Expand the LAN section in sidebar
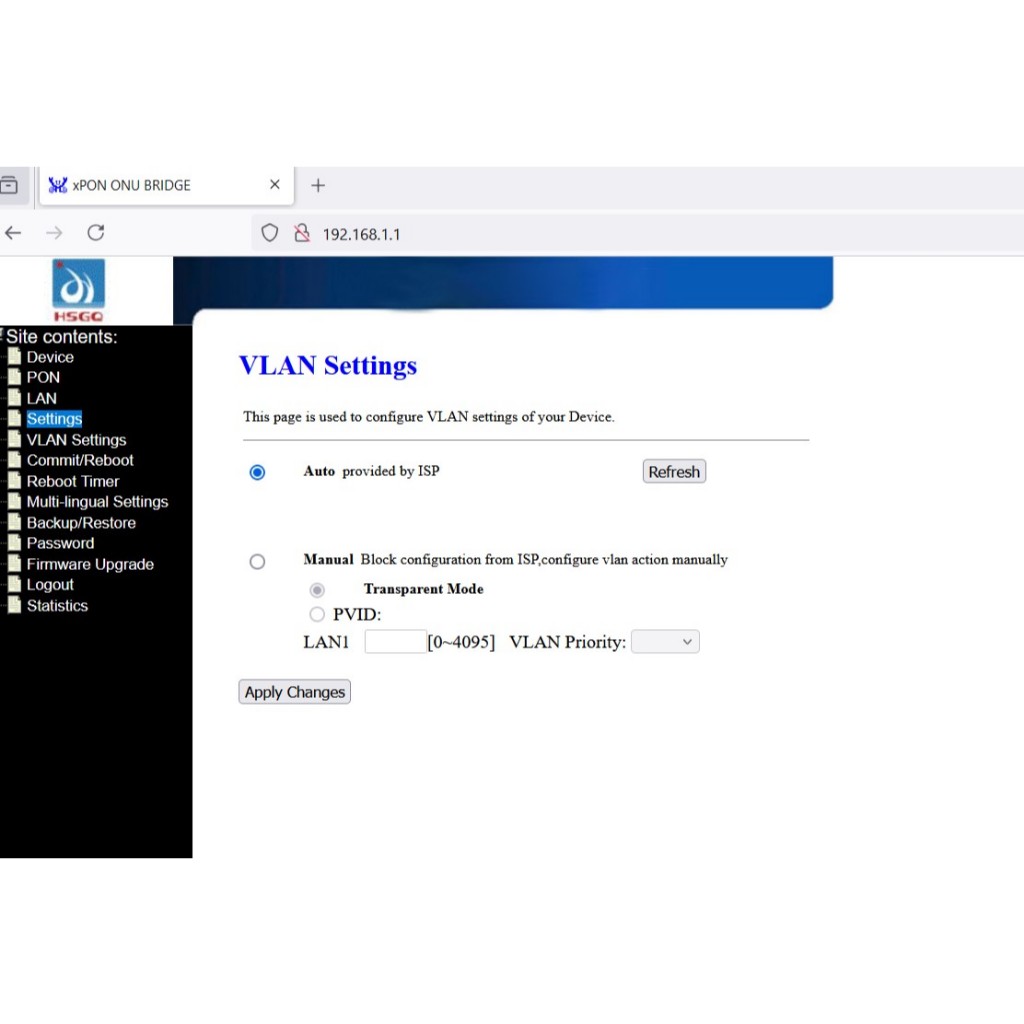The width and height of the screenshot is (1024, 1024). pos(41,398)
